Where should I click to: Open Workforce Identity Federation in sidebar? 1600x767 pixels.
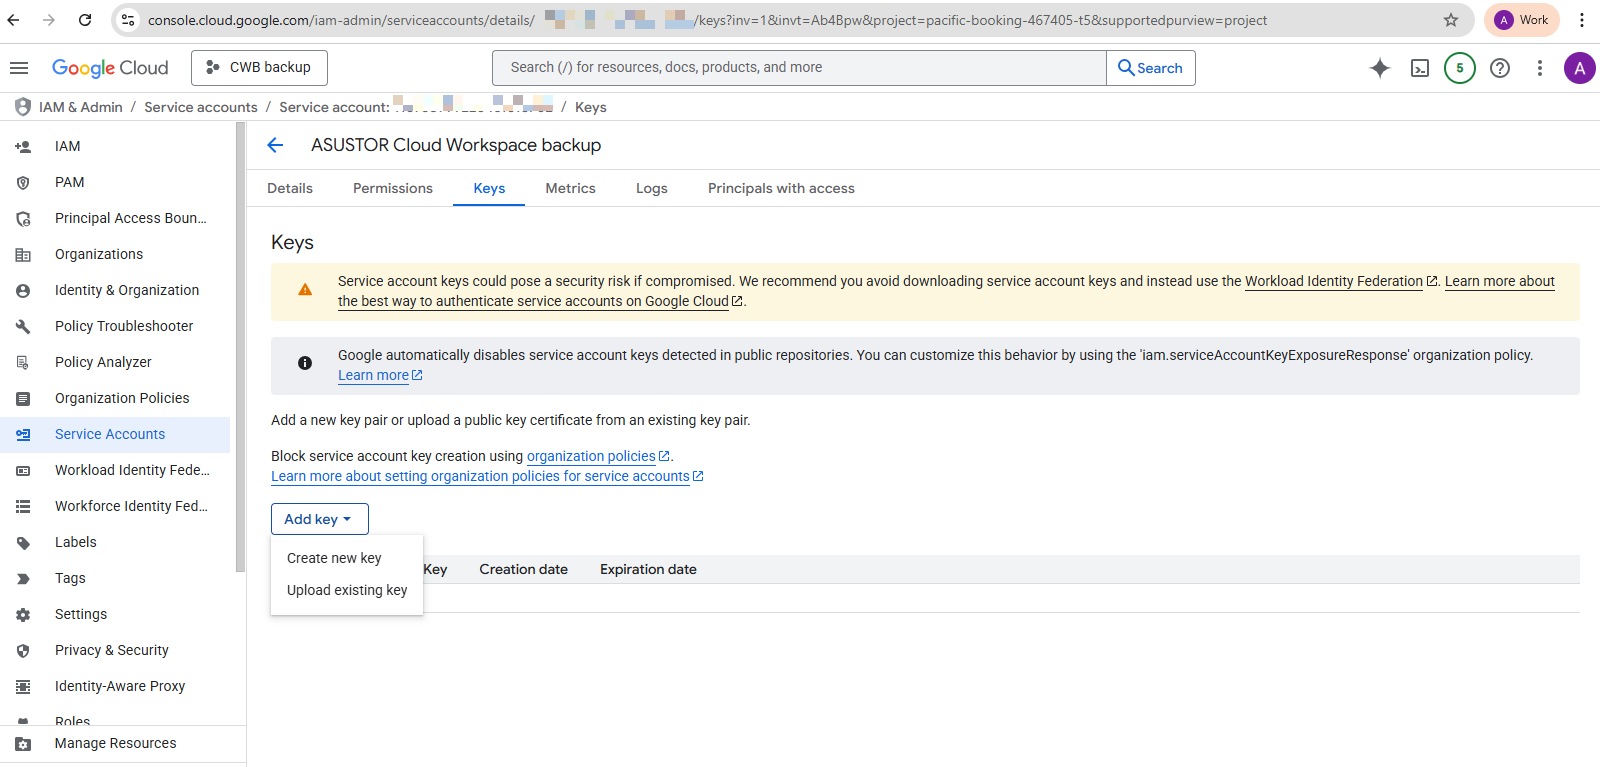click(x=115, y=506)
